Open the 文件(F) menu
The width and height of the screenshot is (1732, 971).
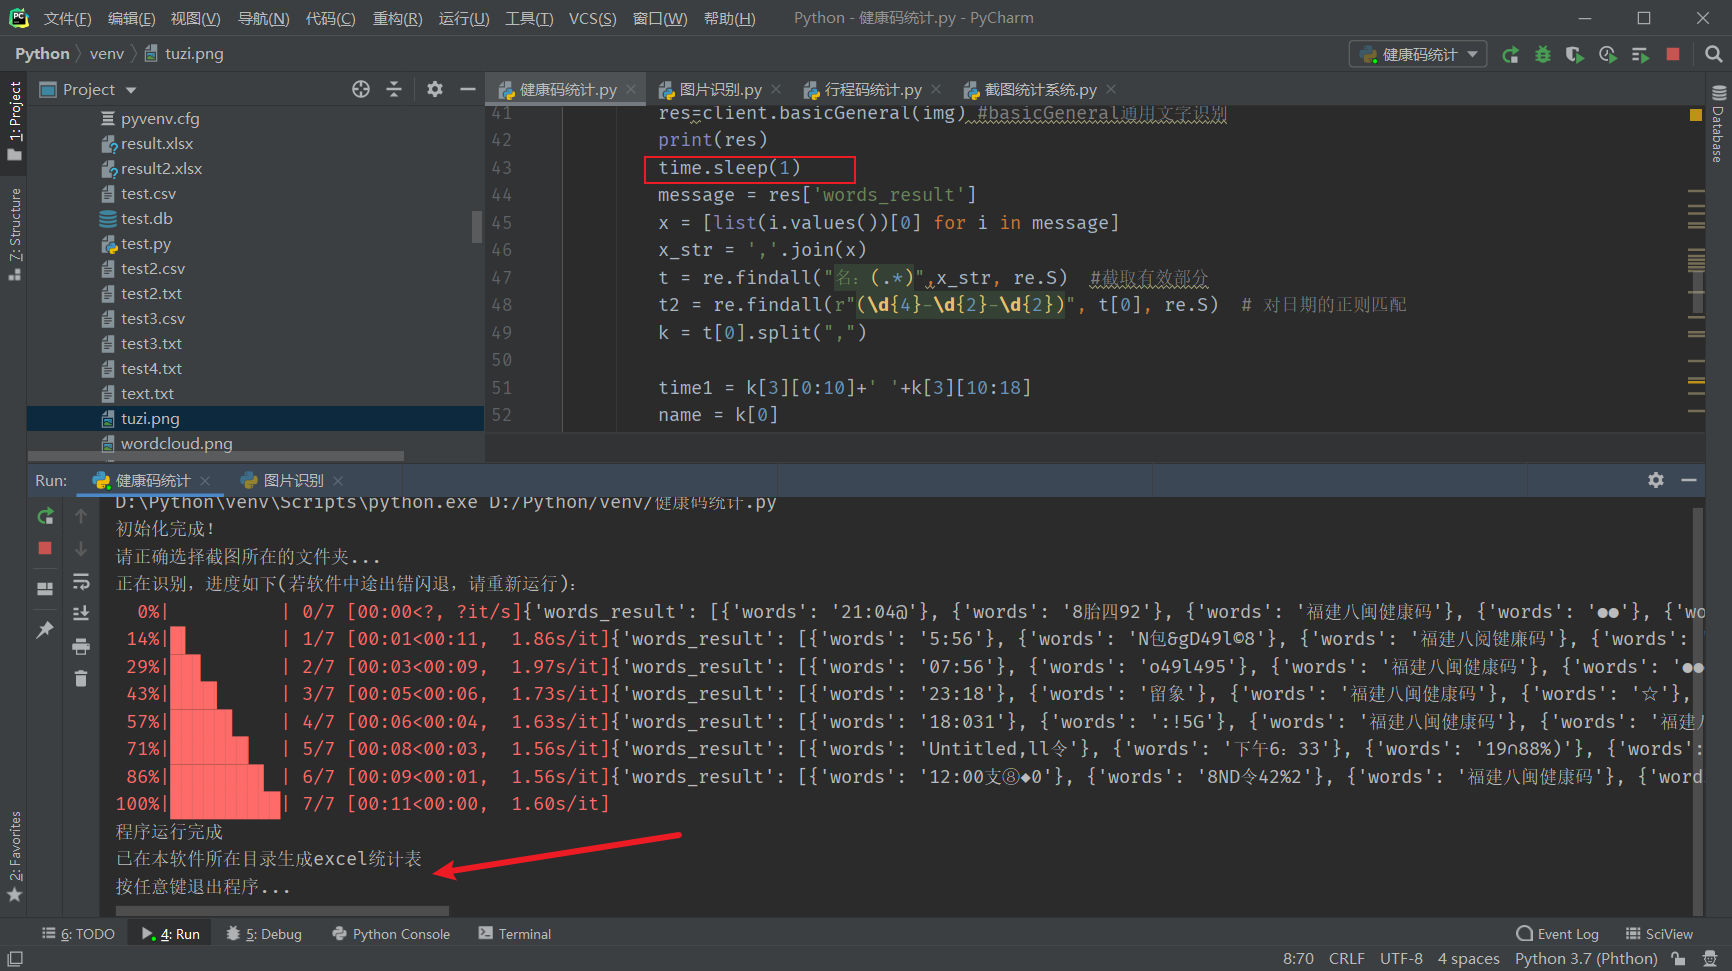67,19
